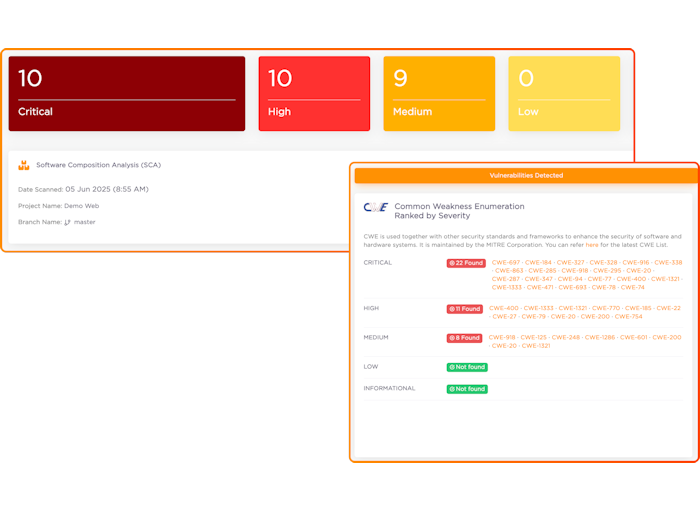Open the CWE-248 link
The image size is (700, 511).
(566, 337)
